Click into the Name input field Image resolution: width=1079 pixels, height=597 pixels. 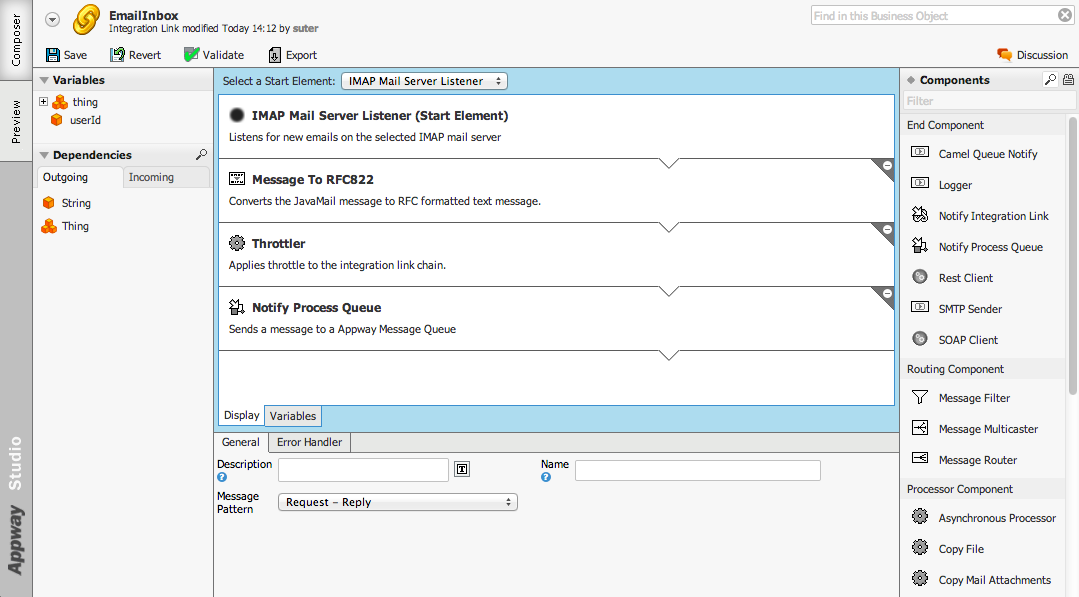698,470
